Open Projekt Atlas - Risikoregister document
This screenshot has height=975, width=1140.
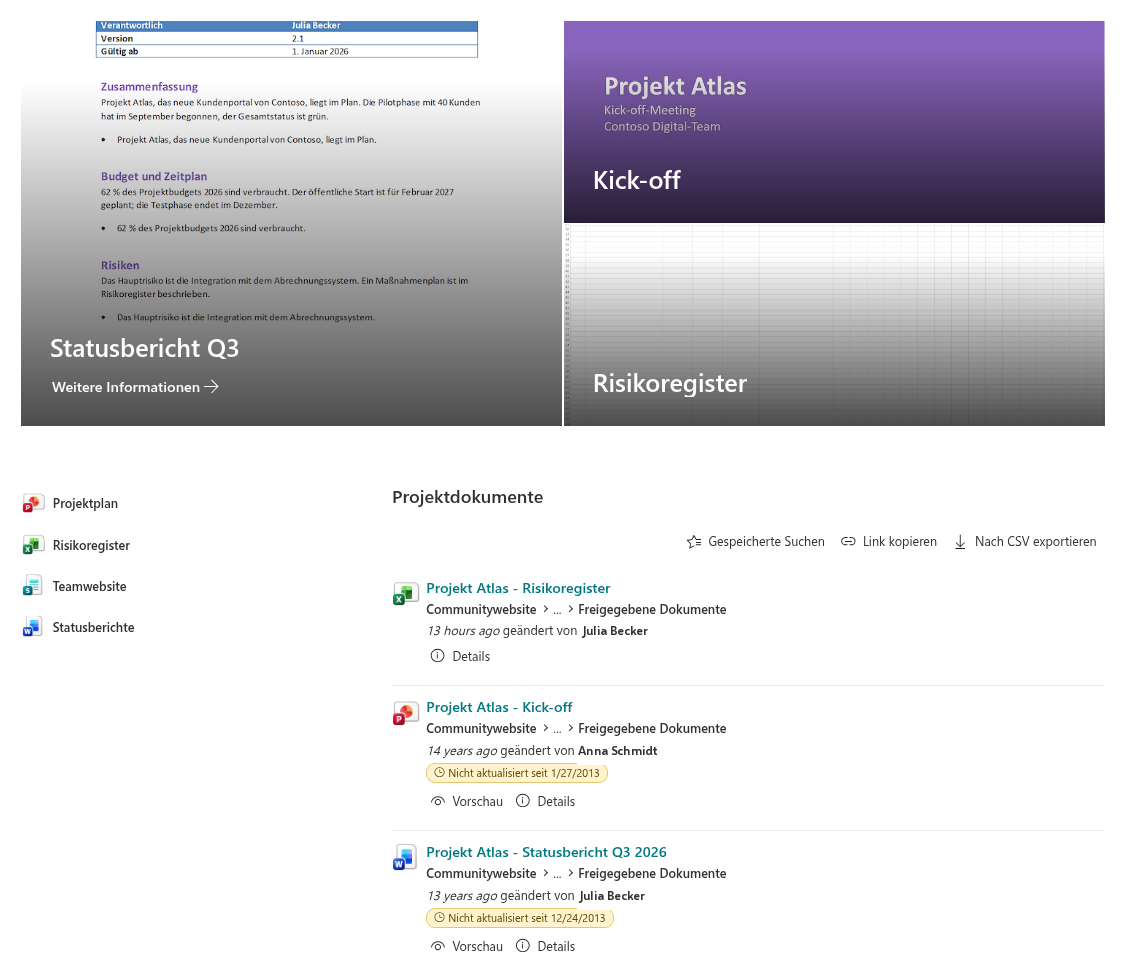coord(518,588)
